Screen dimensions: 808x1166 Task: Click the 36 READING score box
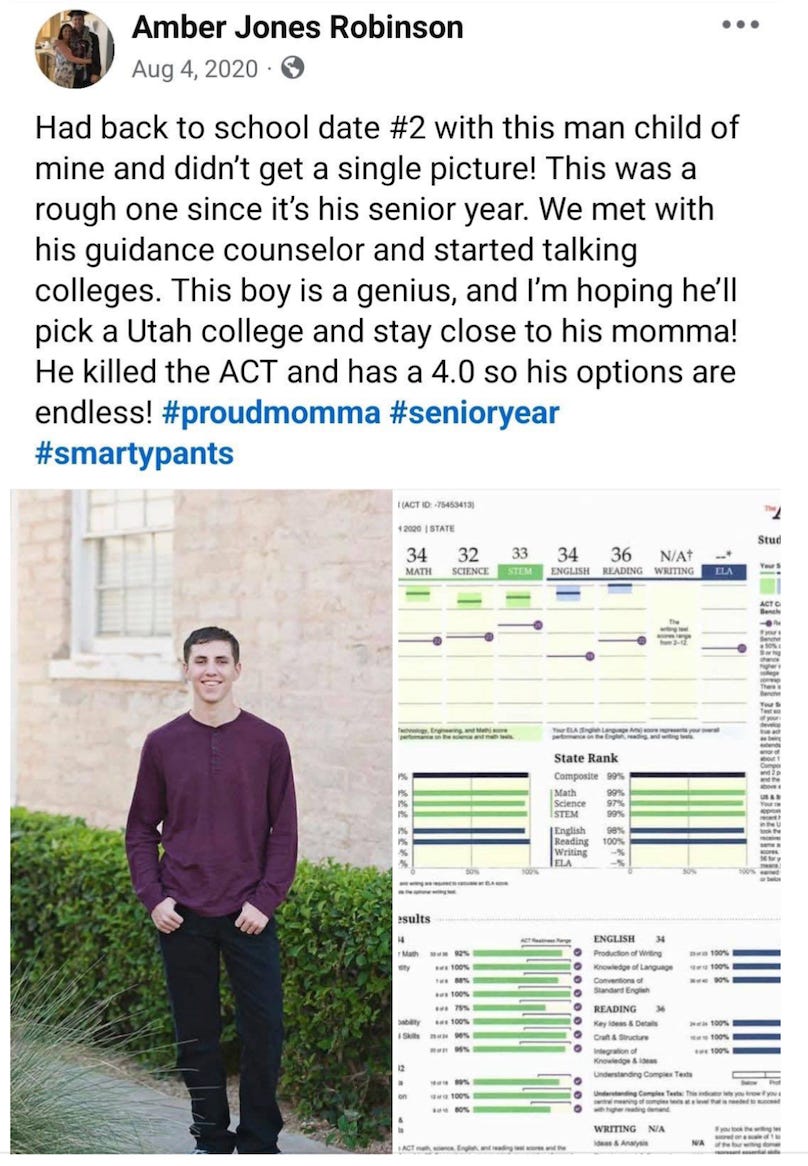621,561
